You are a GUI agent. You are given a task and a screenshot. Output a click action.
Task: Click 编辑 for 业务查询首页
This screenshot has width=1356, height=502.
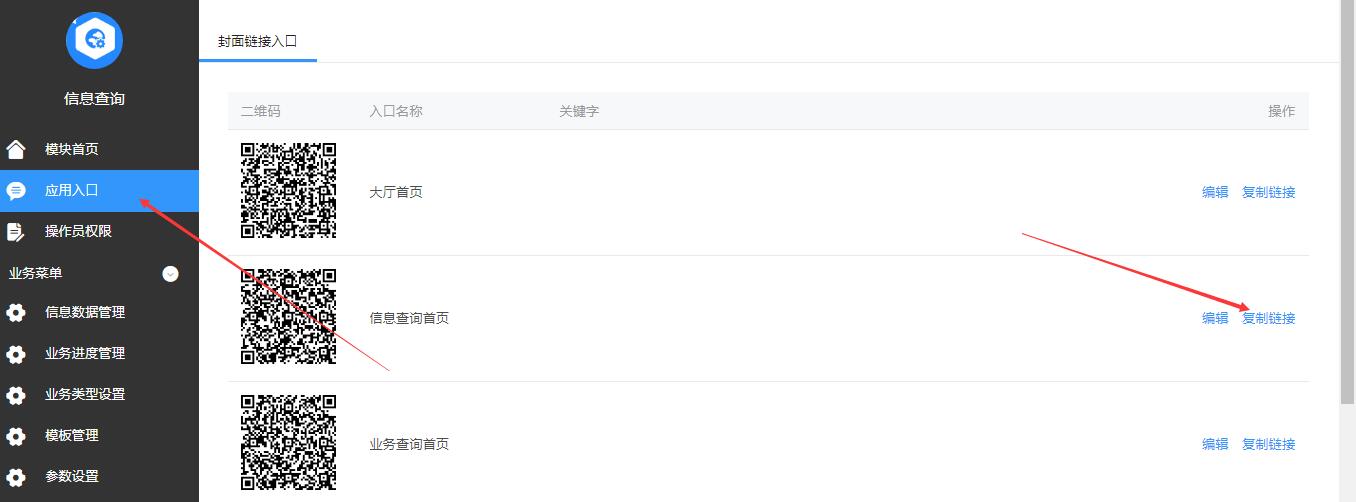[x=1215, y=444]
